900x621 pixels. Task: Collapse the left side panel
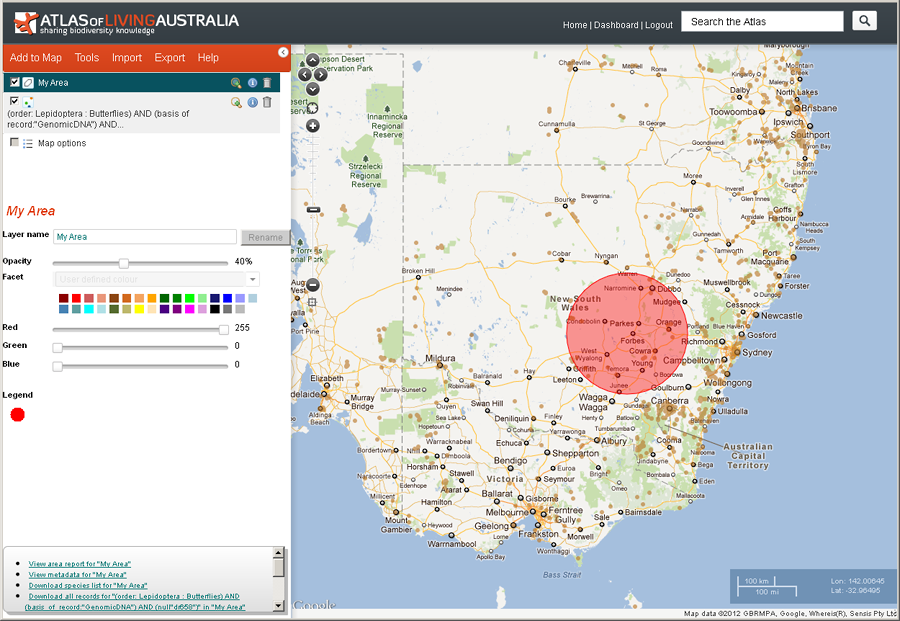click(x=283, y=52)
